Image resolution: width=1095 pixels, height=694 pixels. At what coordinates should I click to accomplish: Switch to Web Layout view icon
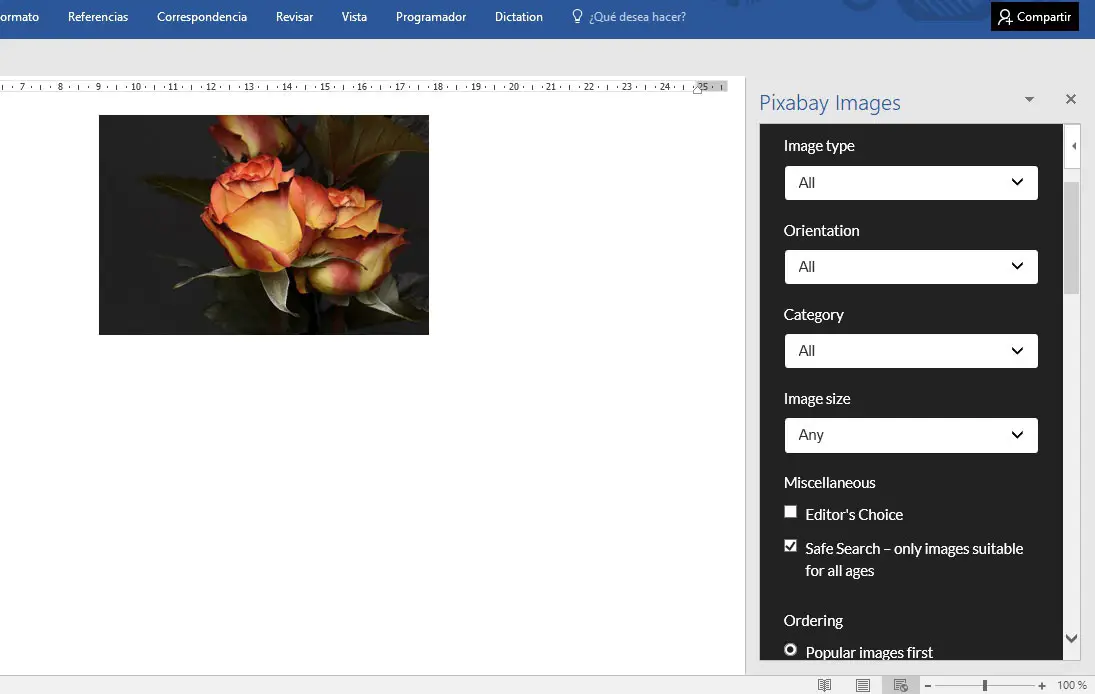click(901, 686)
